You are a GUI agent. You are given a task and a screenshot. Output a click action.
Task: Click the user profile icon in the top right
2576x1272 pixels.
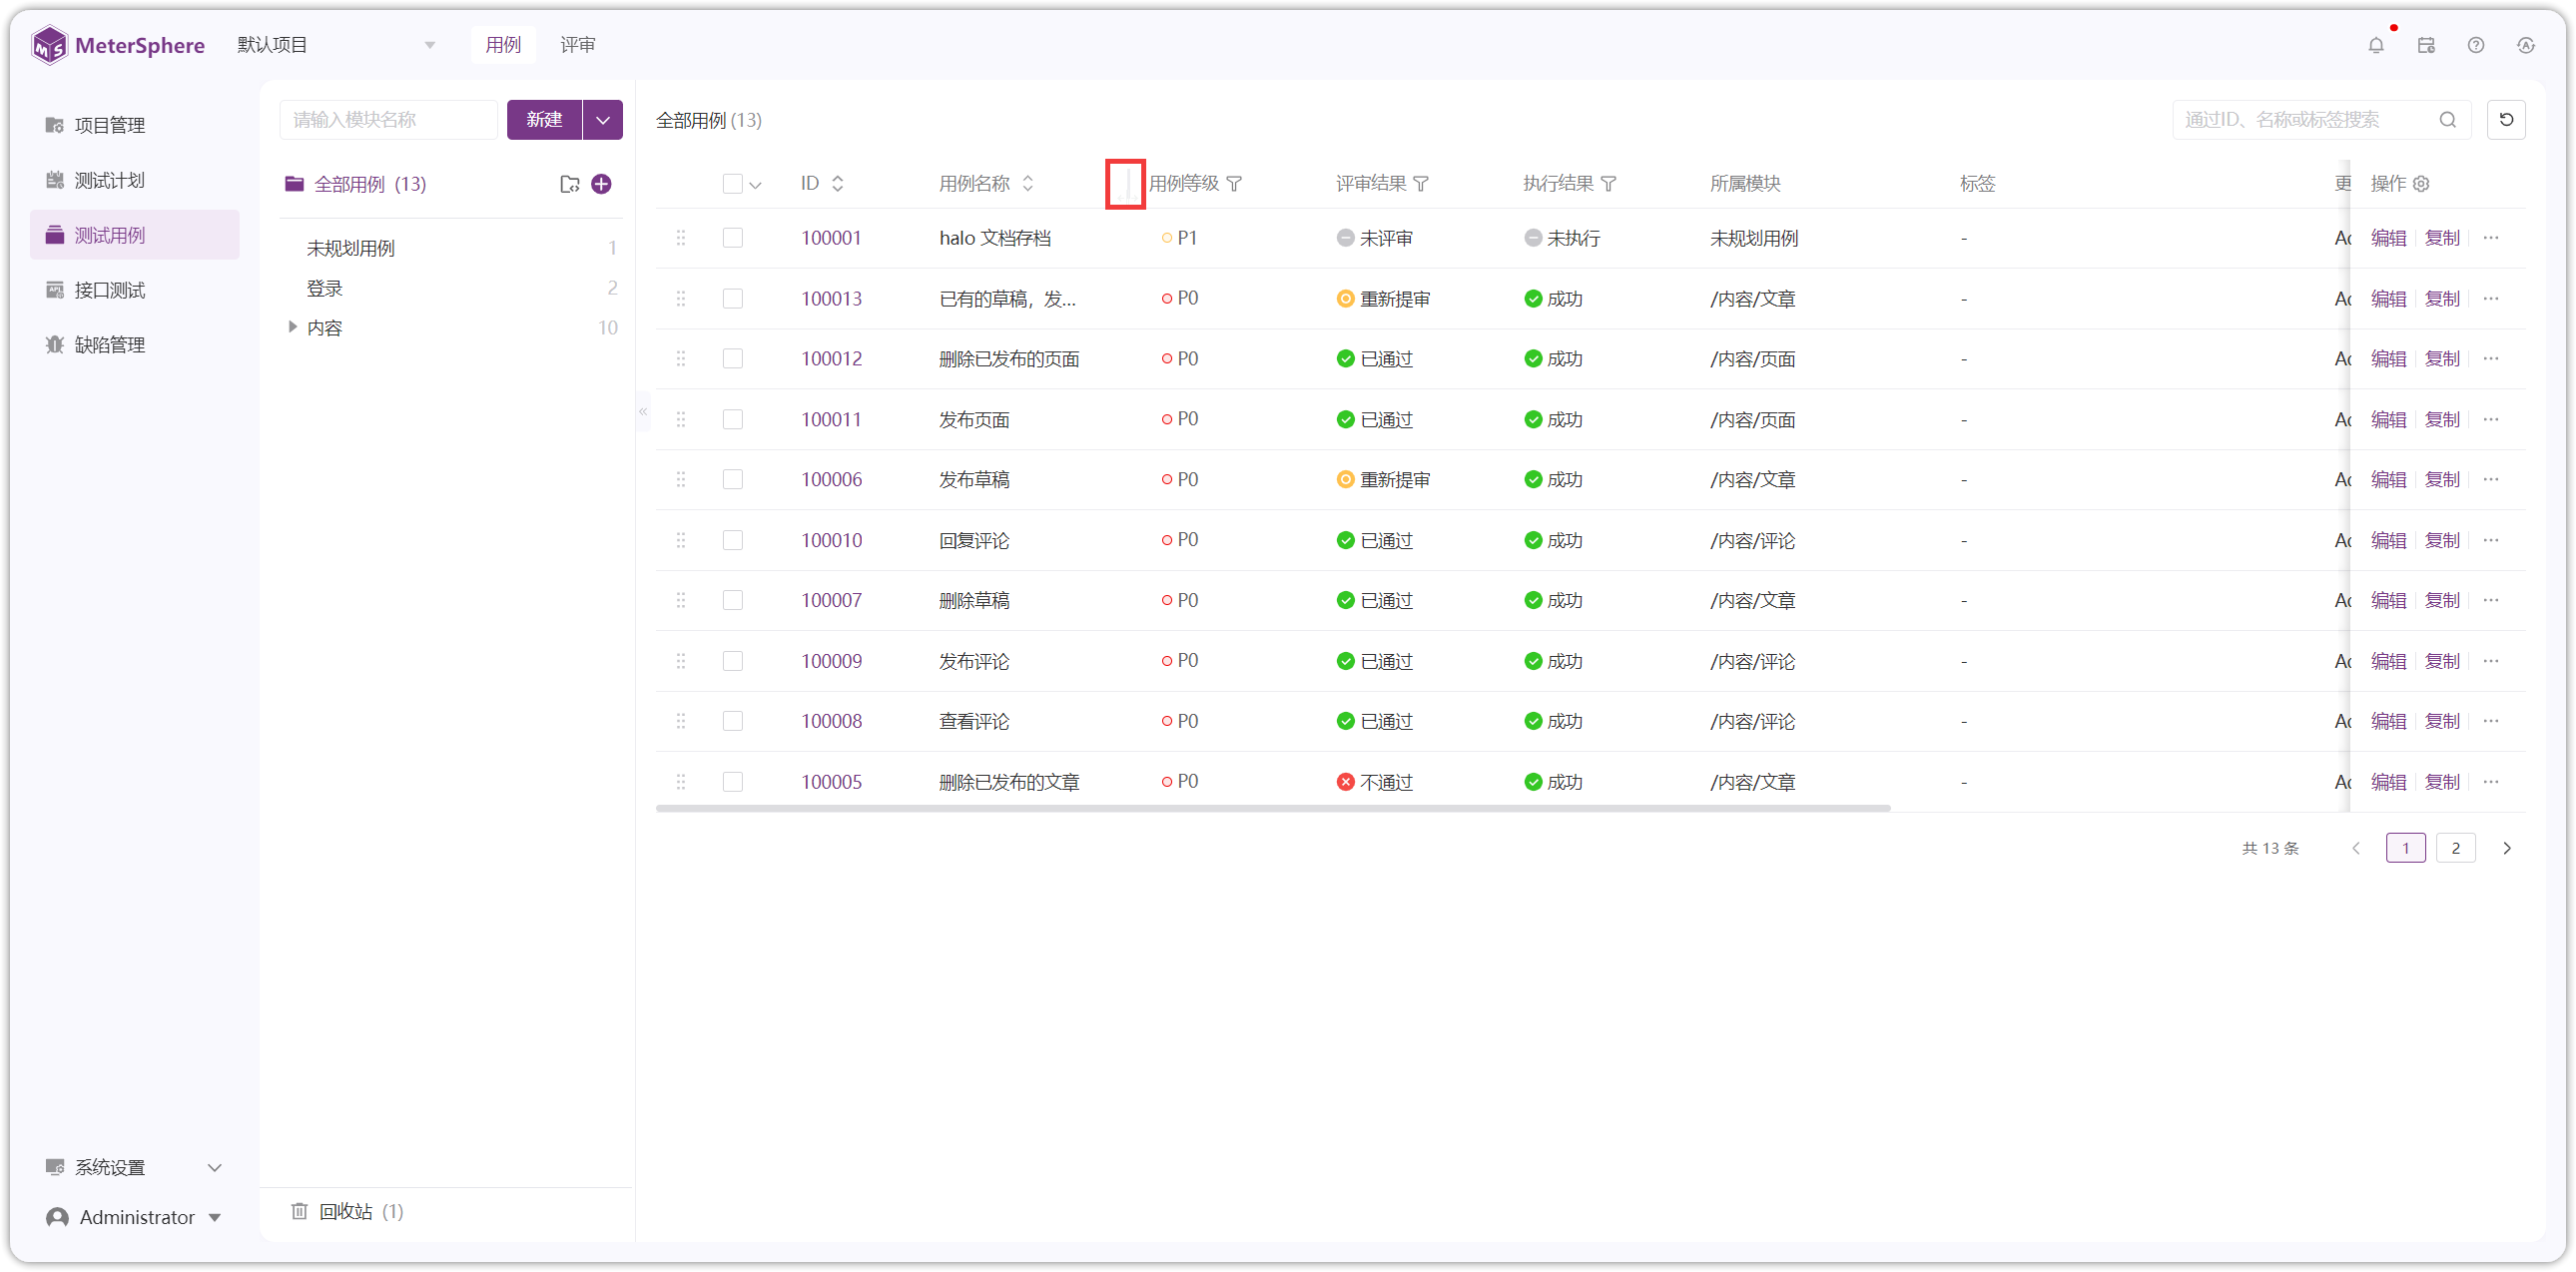pyautogui.click(x=2526, y=45)
